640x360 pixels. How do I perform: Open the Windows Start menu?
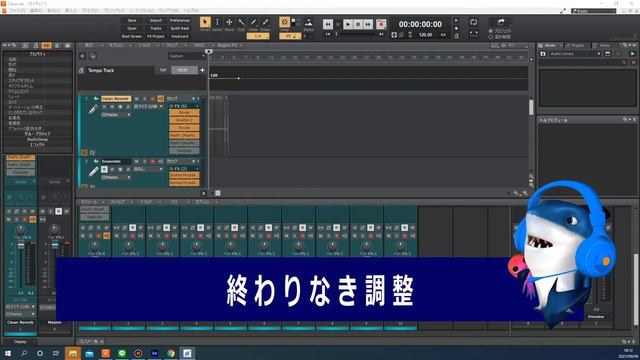(8, 353)
